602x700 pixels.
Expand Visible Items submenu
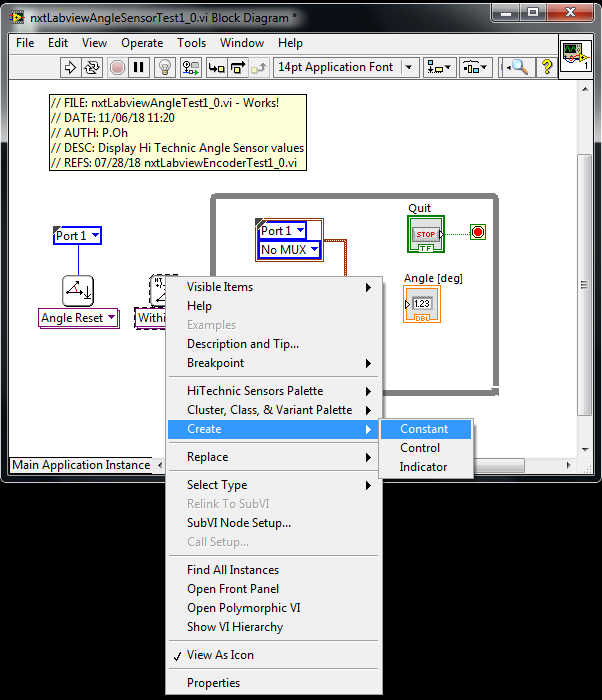(x=274, y=287)
